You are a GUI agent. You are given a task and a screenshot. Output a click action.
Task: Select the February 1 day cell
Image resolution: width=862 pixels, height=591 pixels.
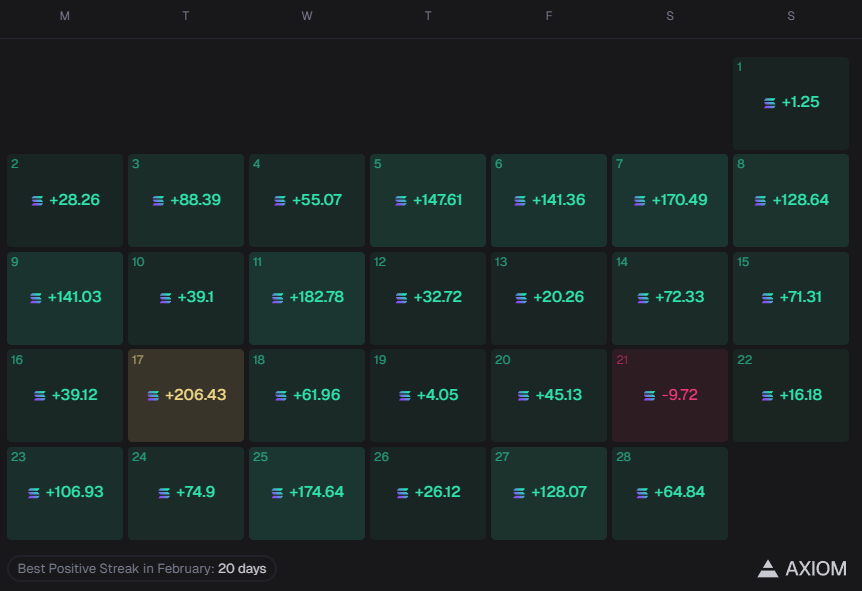791,103
